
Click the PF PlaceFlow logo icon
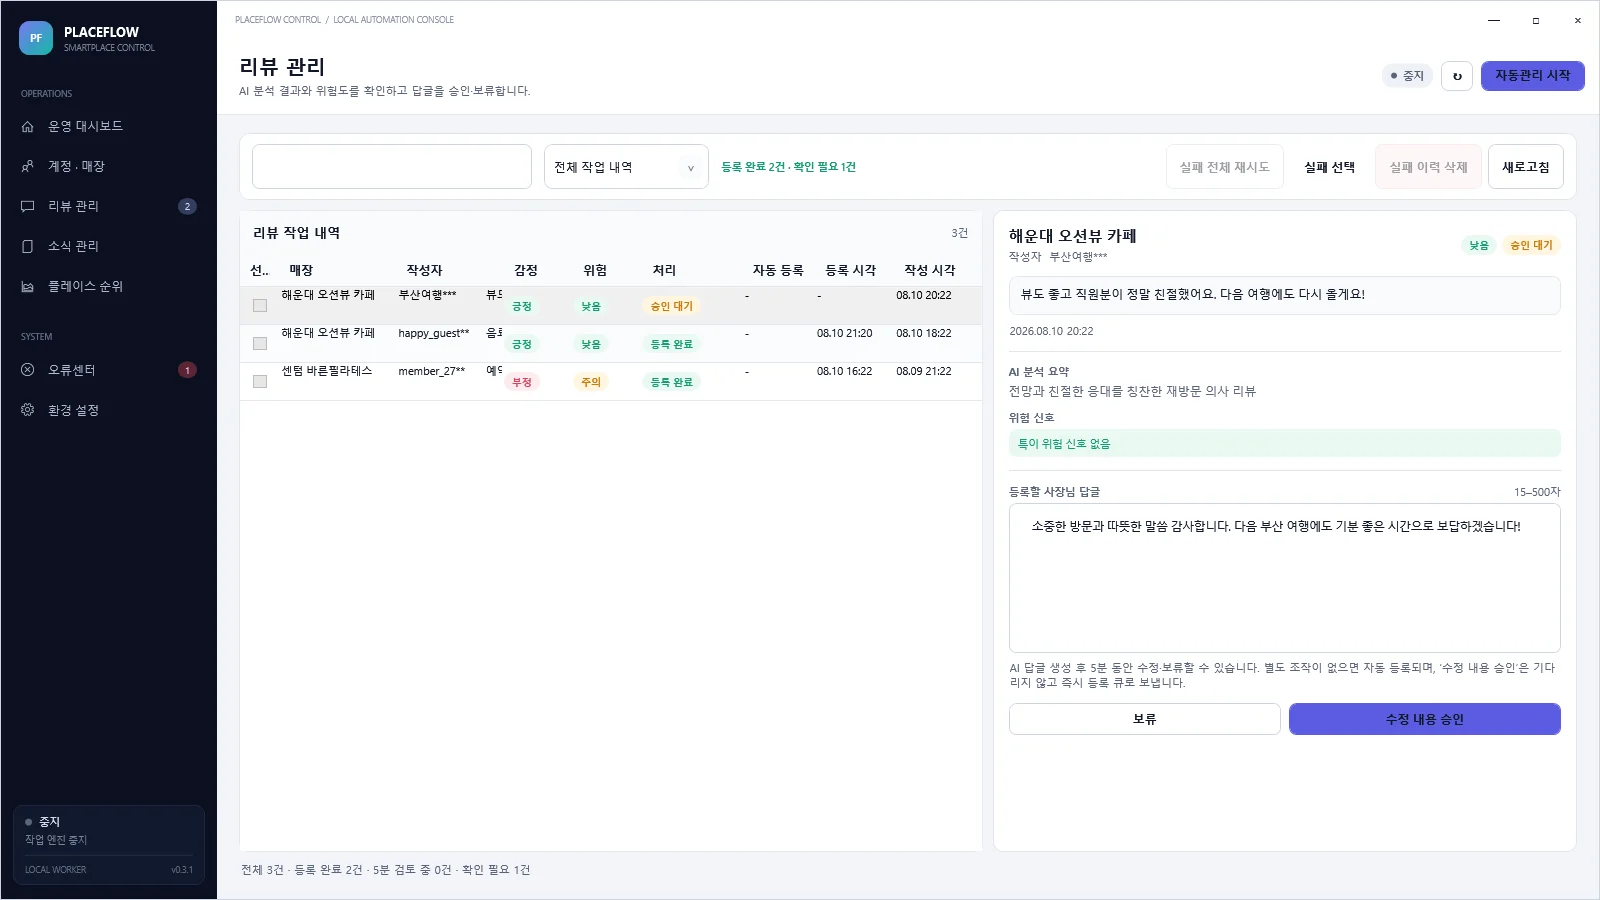point(36,38)
